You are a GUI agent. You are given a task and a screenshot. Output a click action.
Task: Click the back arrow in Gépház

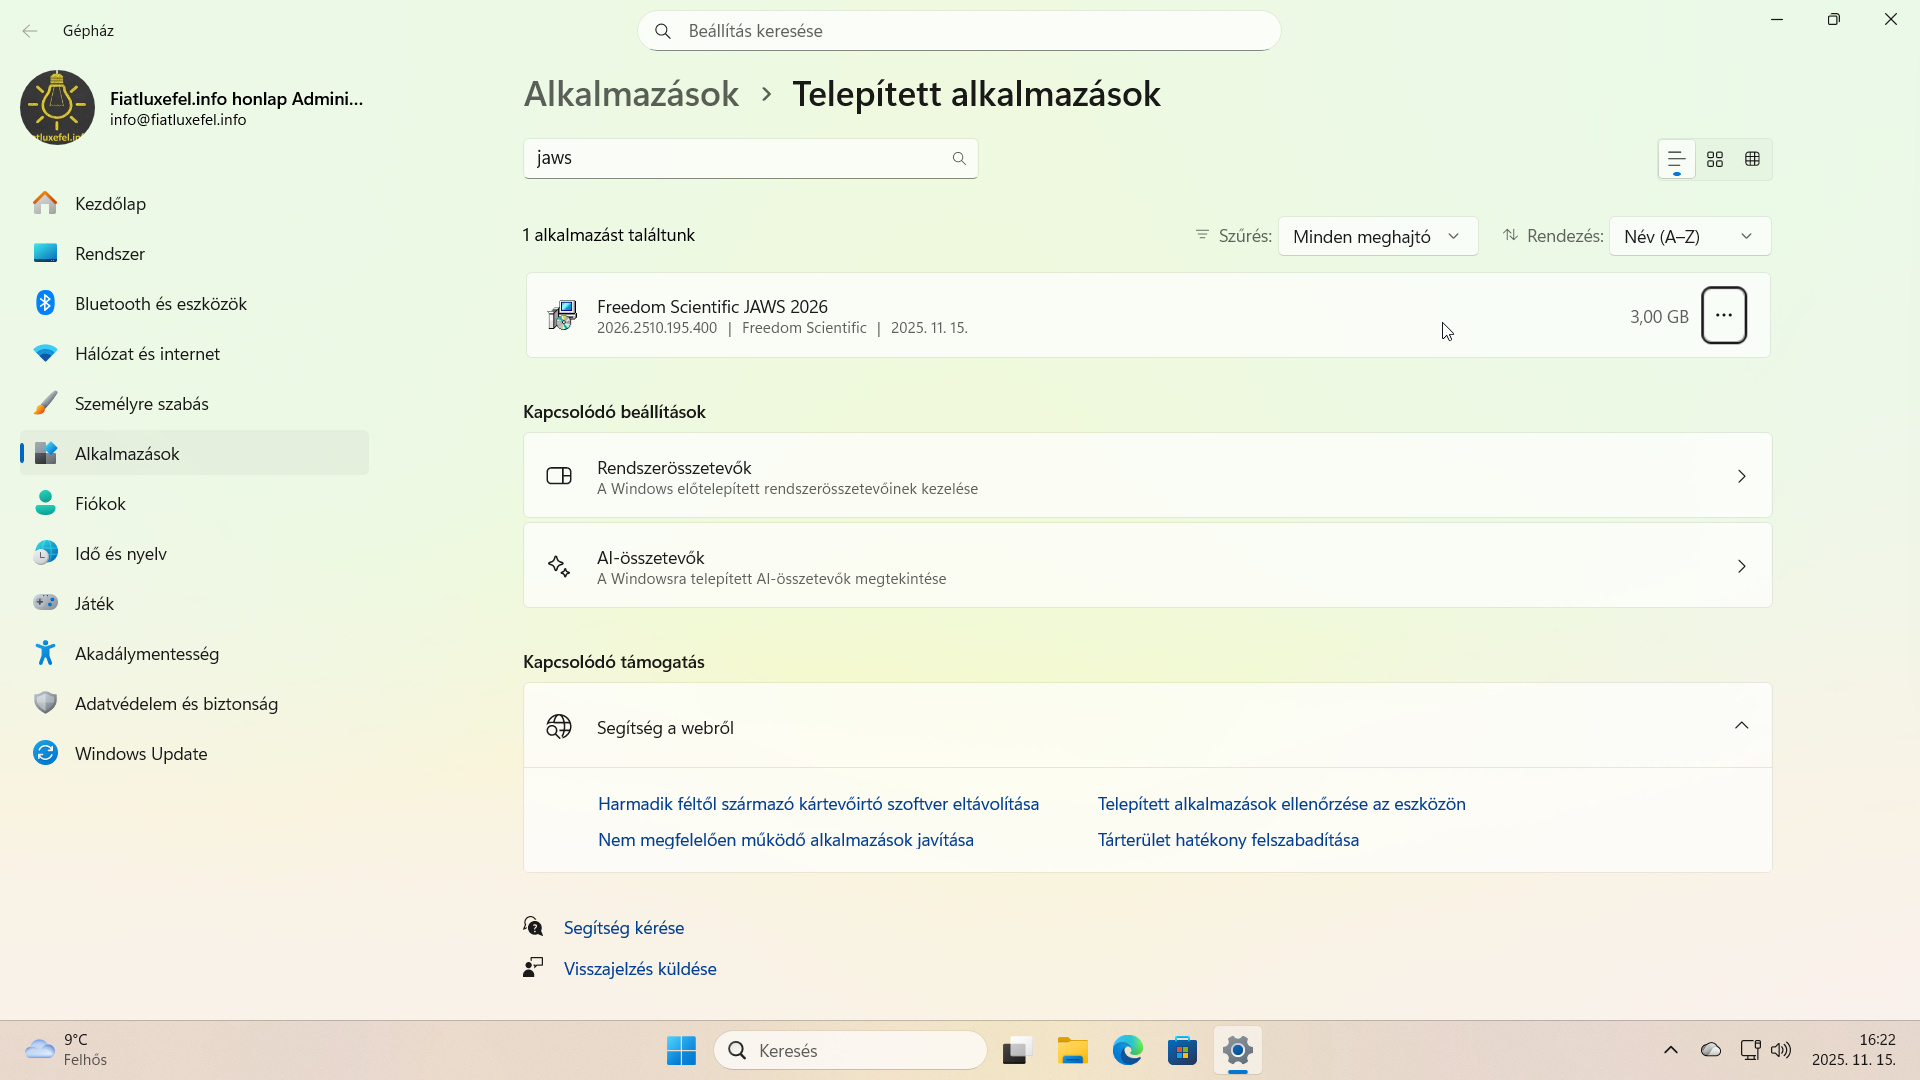point(30,31)
